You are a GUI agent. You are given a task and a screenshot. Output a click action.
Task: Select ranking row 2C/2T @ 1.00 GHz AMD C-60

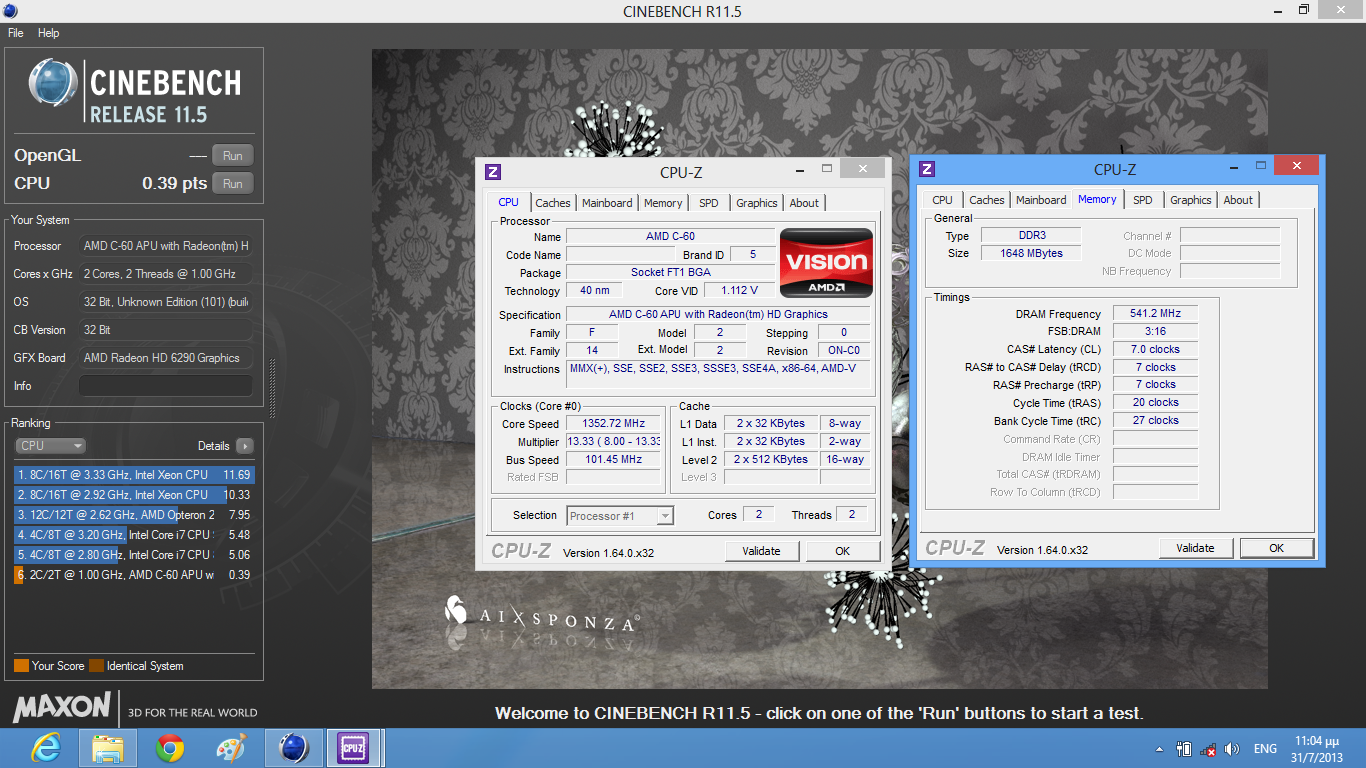(134, 575)
